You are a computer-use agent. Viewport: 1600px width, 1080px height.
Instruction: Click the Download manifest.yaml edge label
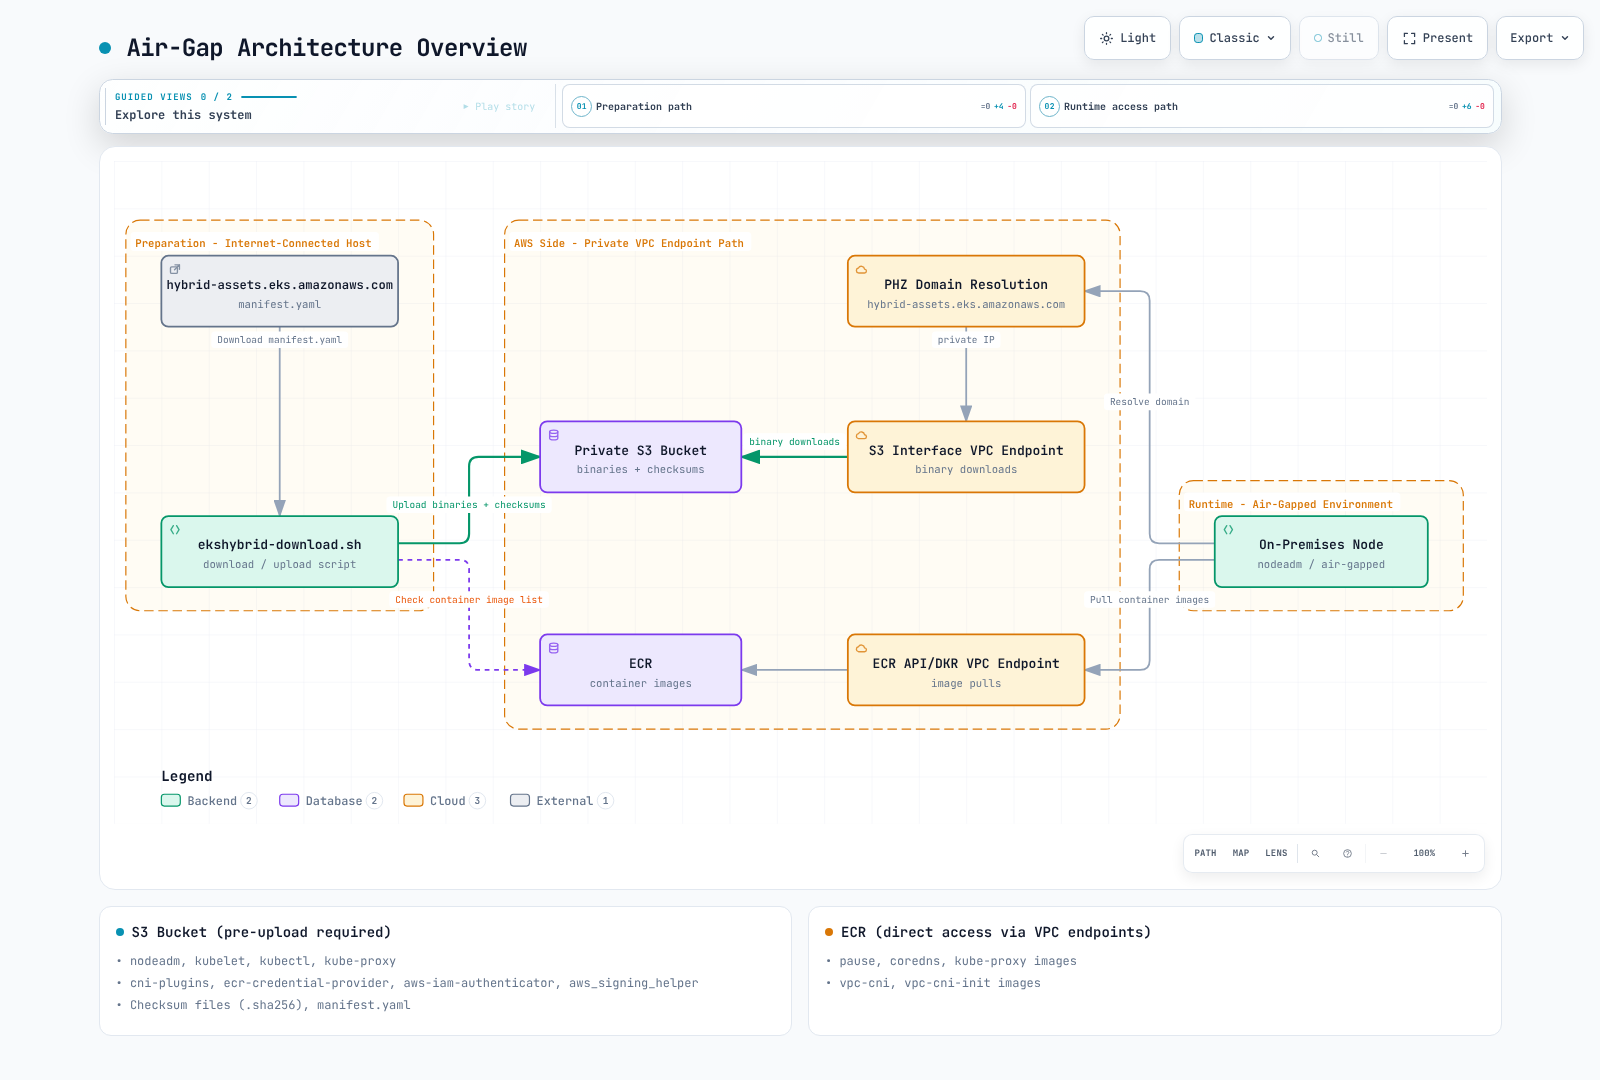point(280,340)
